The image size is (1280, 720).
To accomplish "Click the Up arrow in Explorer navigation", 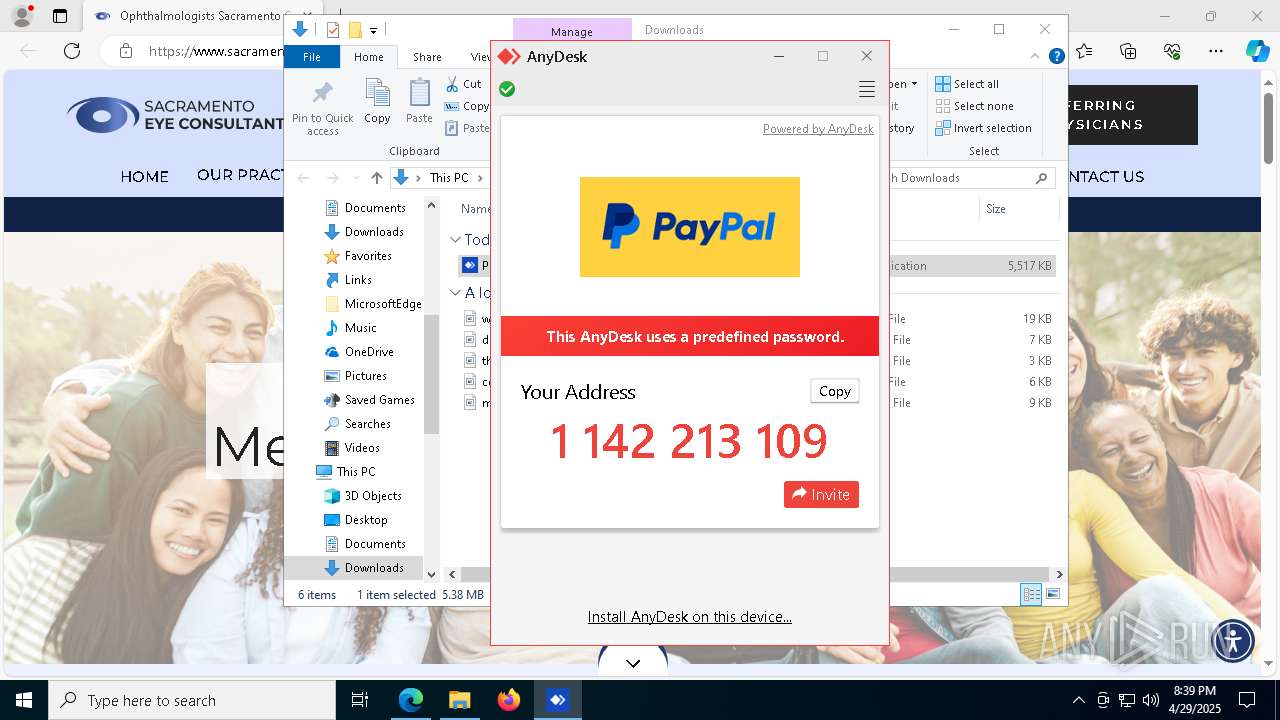I will pos(376,178).
